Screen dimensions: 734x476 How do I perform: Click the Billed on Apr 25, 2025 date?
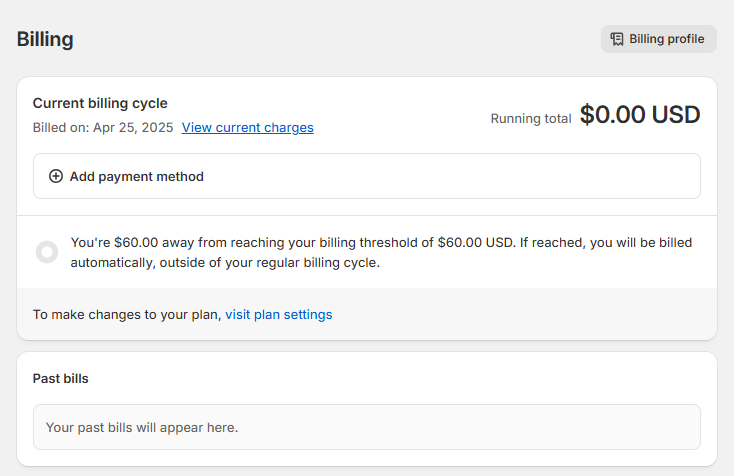click(x=103, y=128)
